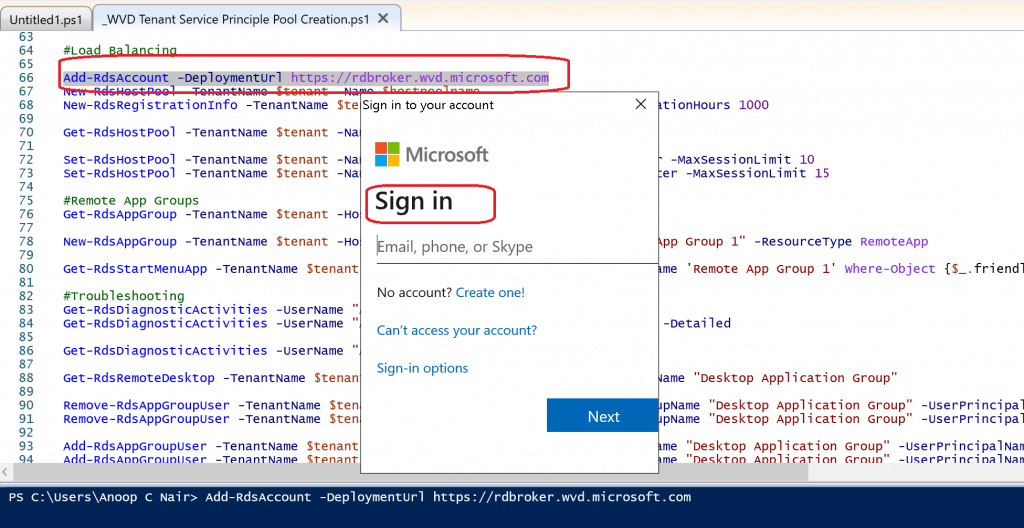The width and height of the screenshot is (1024, 528).
Task: Click Remove-RdsAppGroupUser on line 90
Action: pos(146,405)
